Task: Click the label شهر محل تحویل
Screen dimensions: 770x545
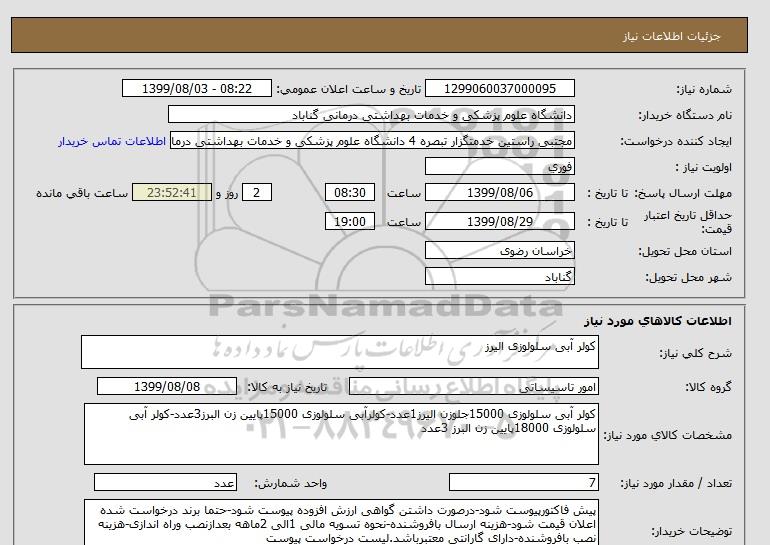Action: click(x=688, y=277)
